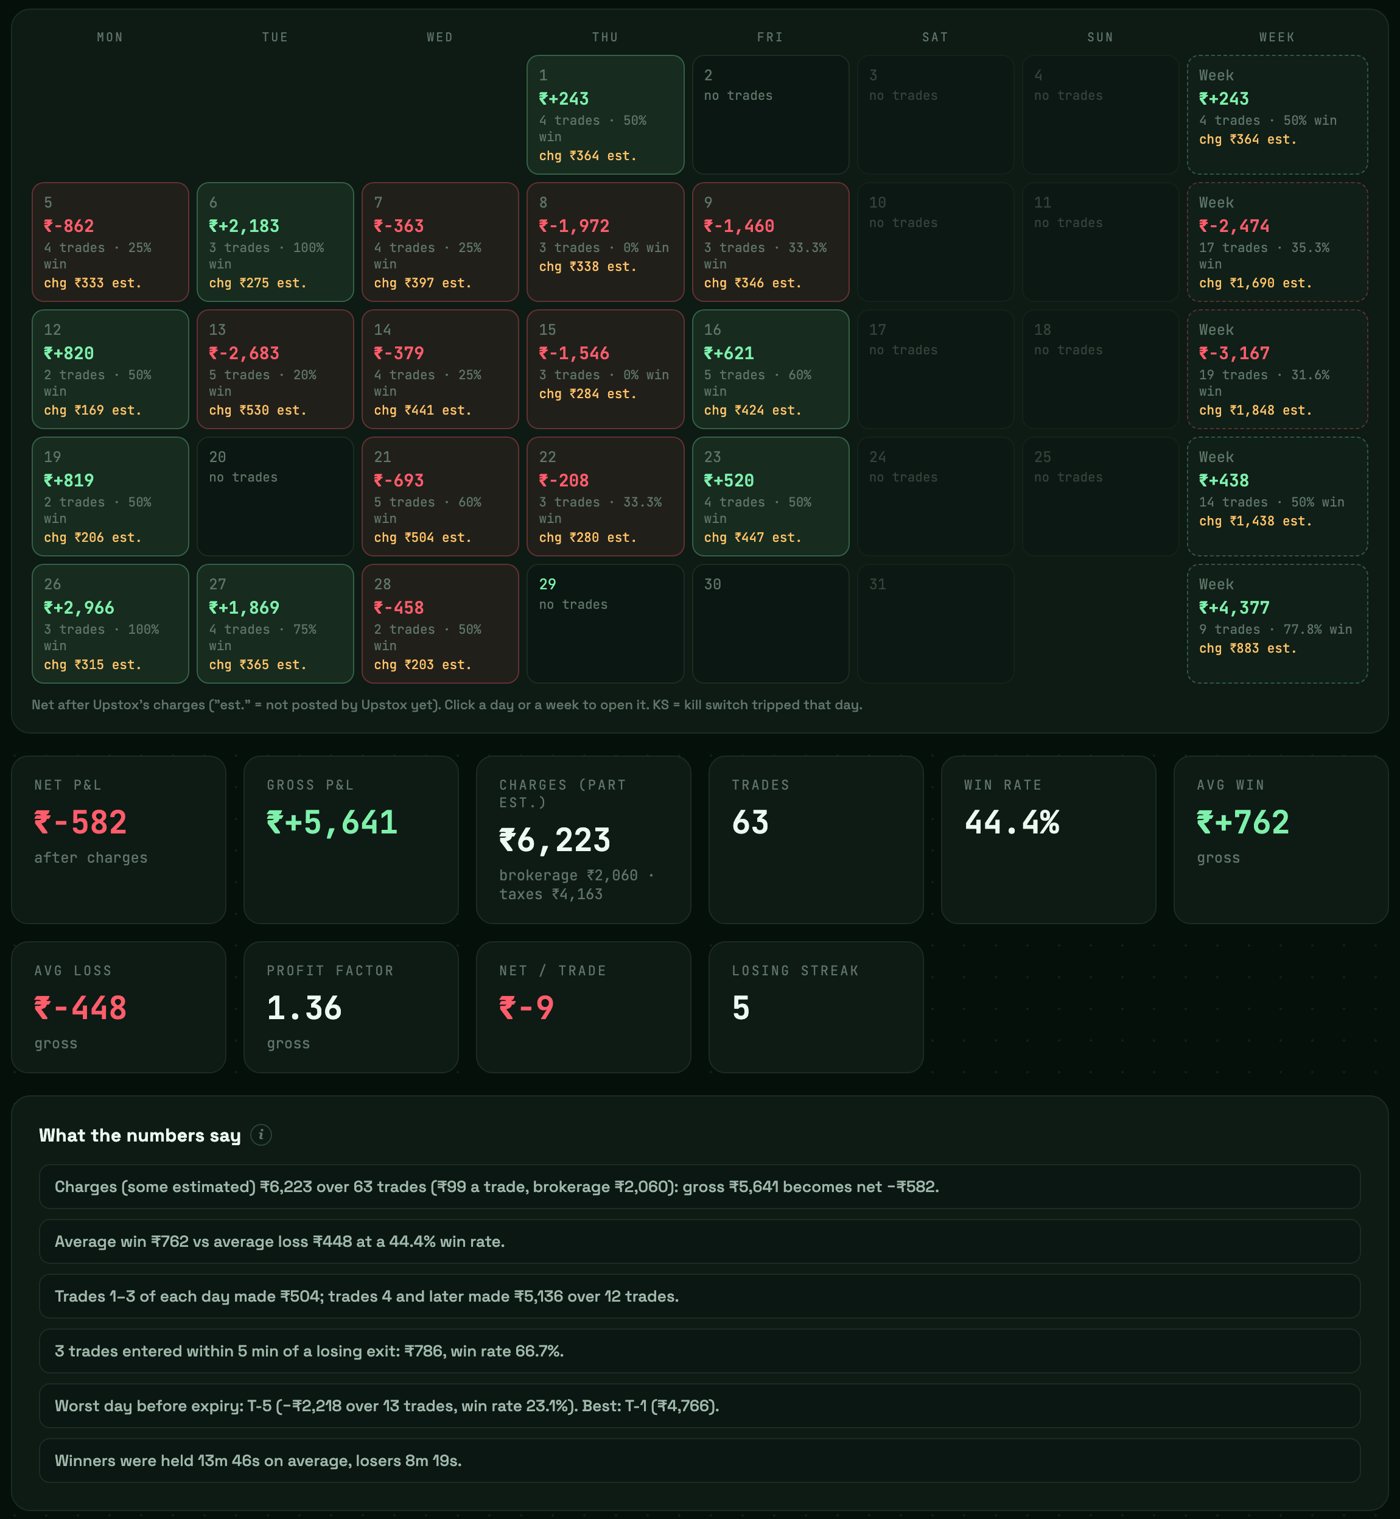Click the info icon beside What the numbers say
This screenshot has width=1400, height=1519.
tap(261, 1134)
